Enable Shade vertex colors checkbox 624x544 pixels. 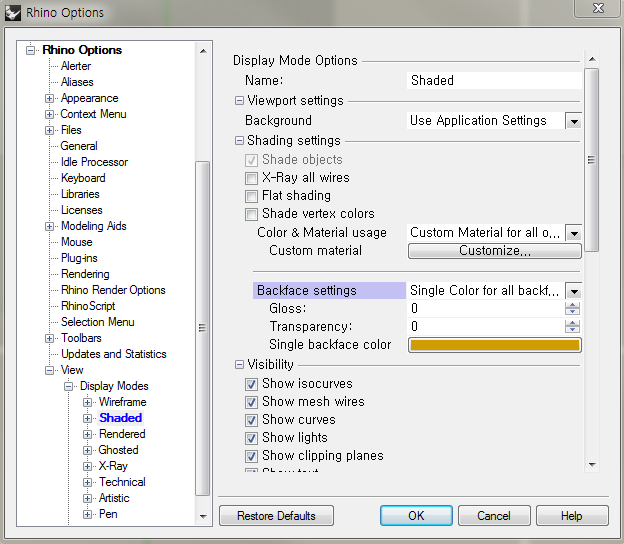tap(251, 214)
